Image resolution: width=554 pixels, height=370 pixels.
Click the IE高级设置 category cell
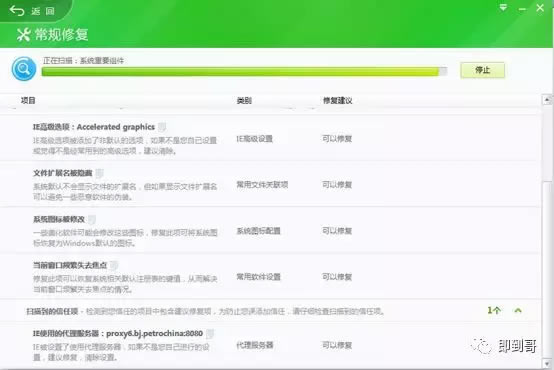point(254,139)
